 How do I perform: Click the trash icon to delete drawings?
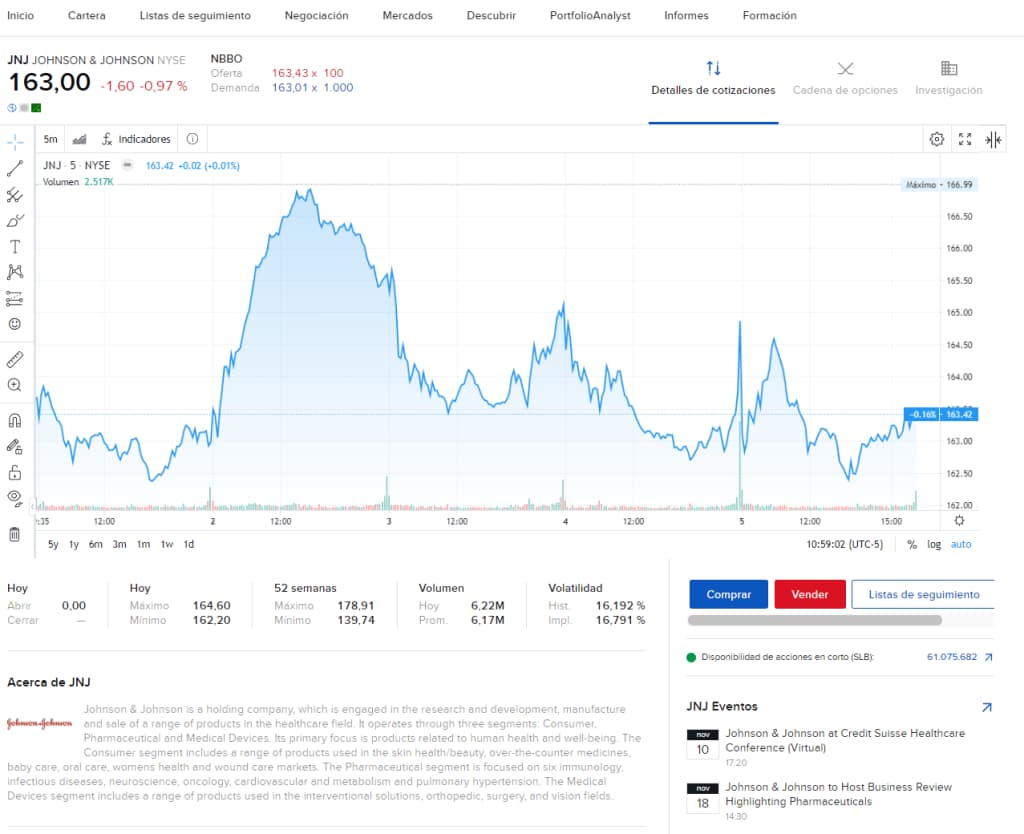[x=12, y=533]
